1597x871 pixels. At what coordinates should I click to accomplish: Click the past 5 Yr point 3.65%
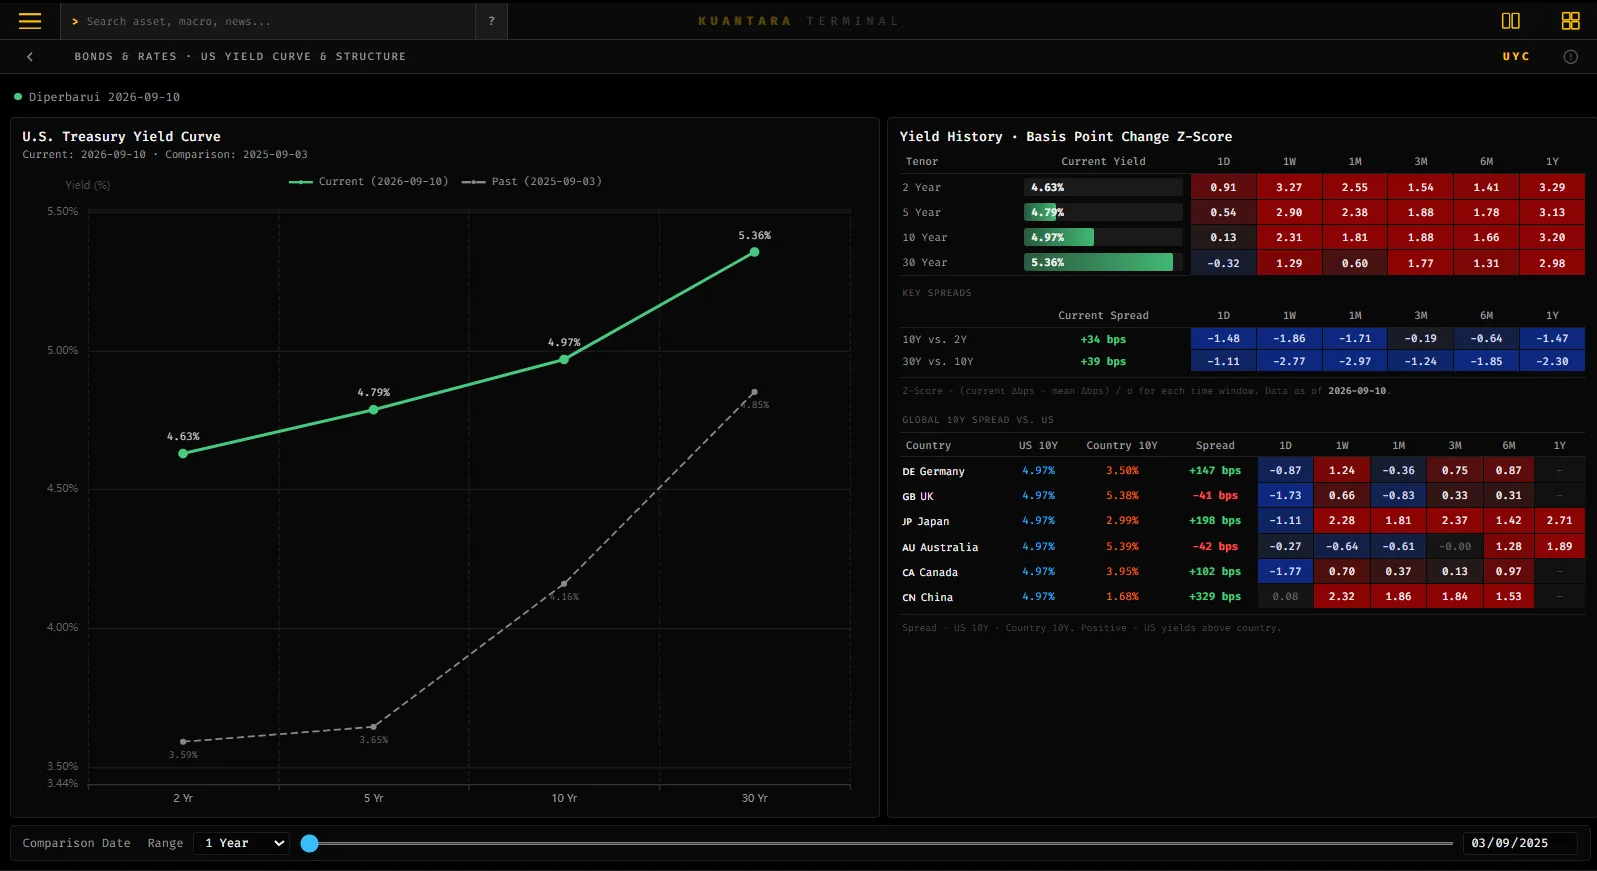tap(374, 726)
